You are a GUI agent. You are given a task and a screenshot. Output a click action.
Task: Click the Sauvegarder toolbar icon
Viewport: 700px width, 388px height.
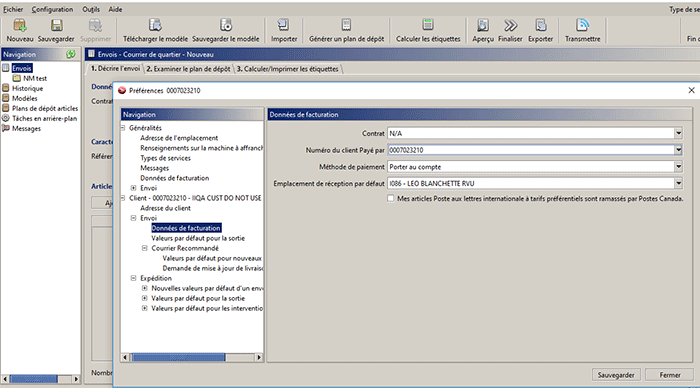click(x=56, y=25)
